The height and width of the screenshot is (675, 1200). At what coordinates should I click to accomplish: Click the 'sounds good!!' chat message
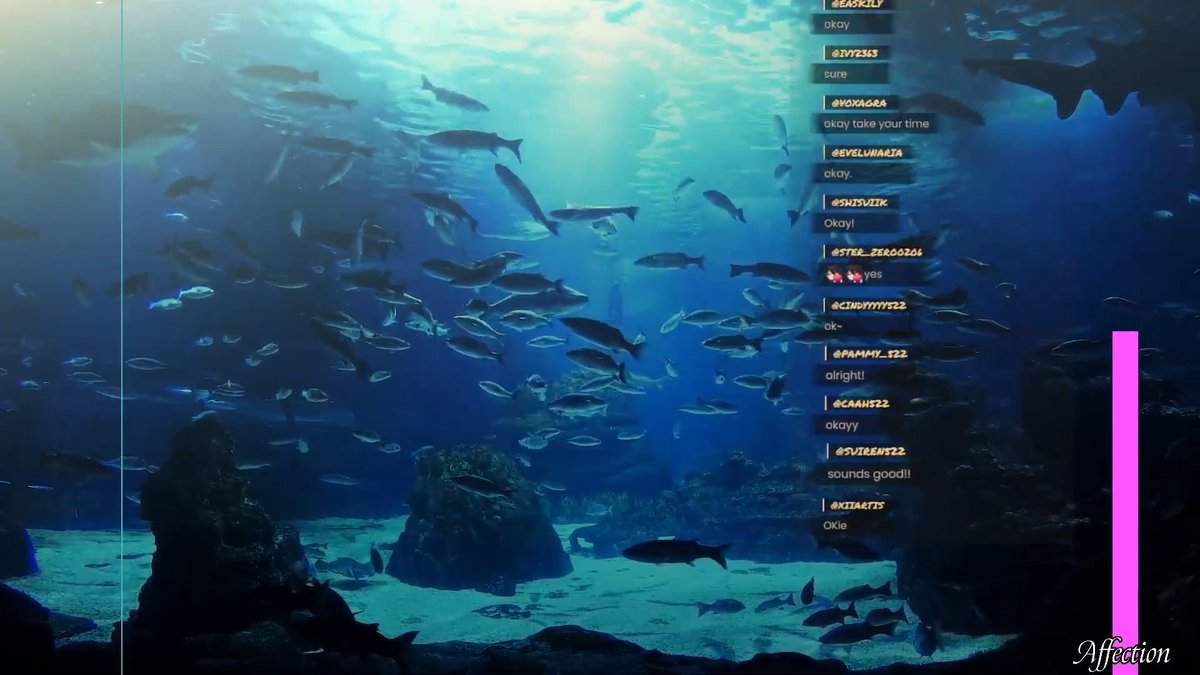click(x=869, y=474)
